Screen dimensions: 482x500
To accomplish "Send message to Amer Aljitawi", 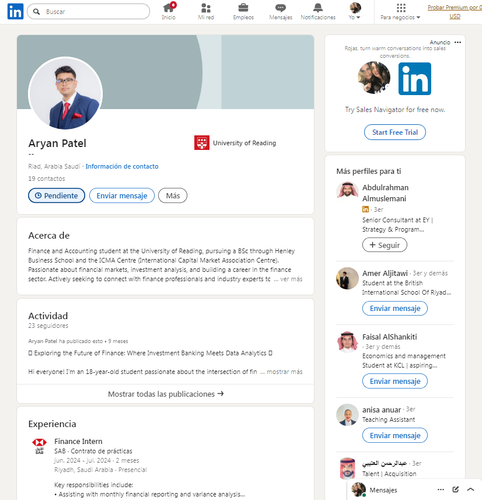I will (395, 308).
